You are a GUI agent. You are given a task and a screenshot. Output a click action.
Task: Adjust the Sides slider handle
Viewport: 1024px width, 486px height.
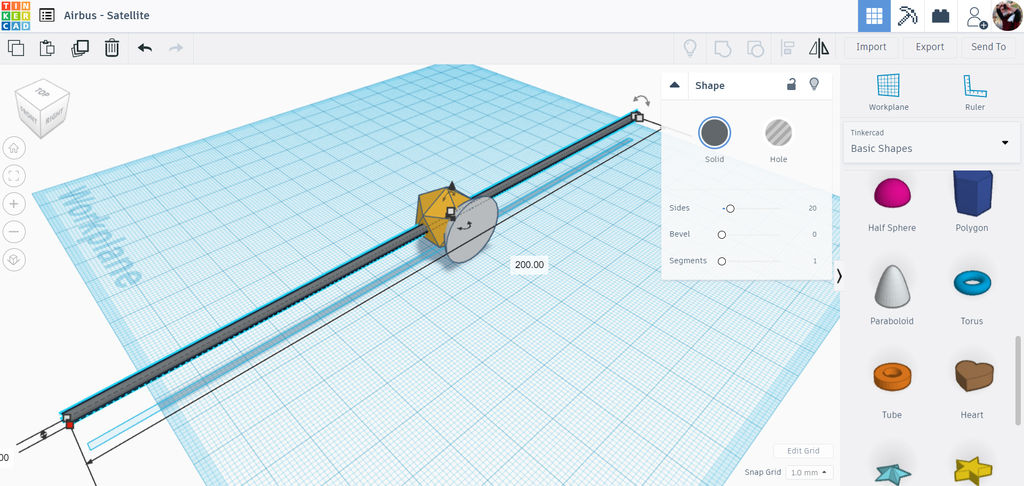730,208
